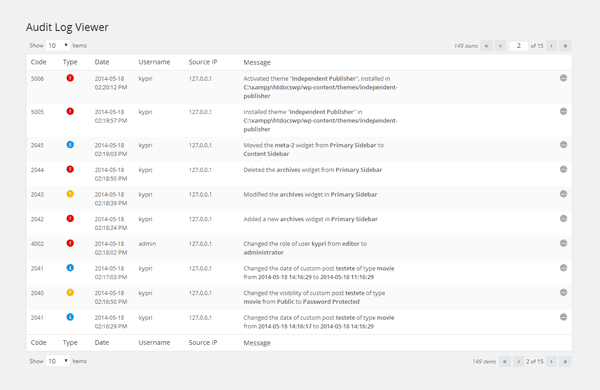600x390 pixels.
Task: Click username kypri in row 2044
Action: pyautogui.click(x=145, y=170)
